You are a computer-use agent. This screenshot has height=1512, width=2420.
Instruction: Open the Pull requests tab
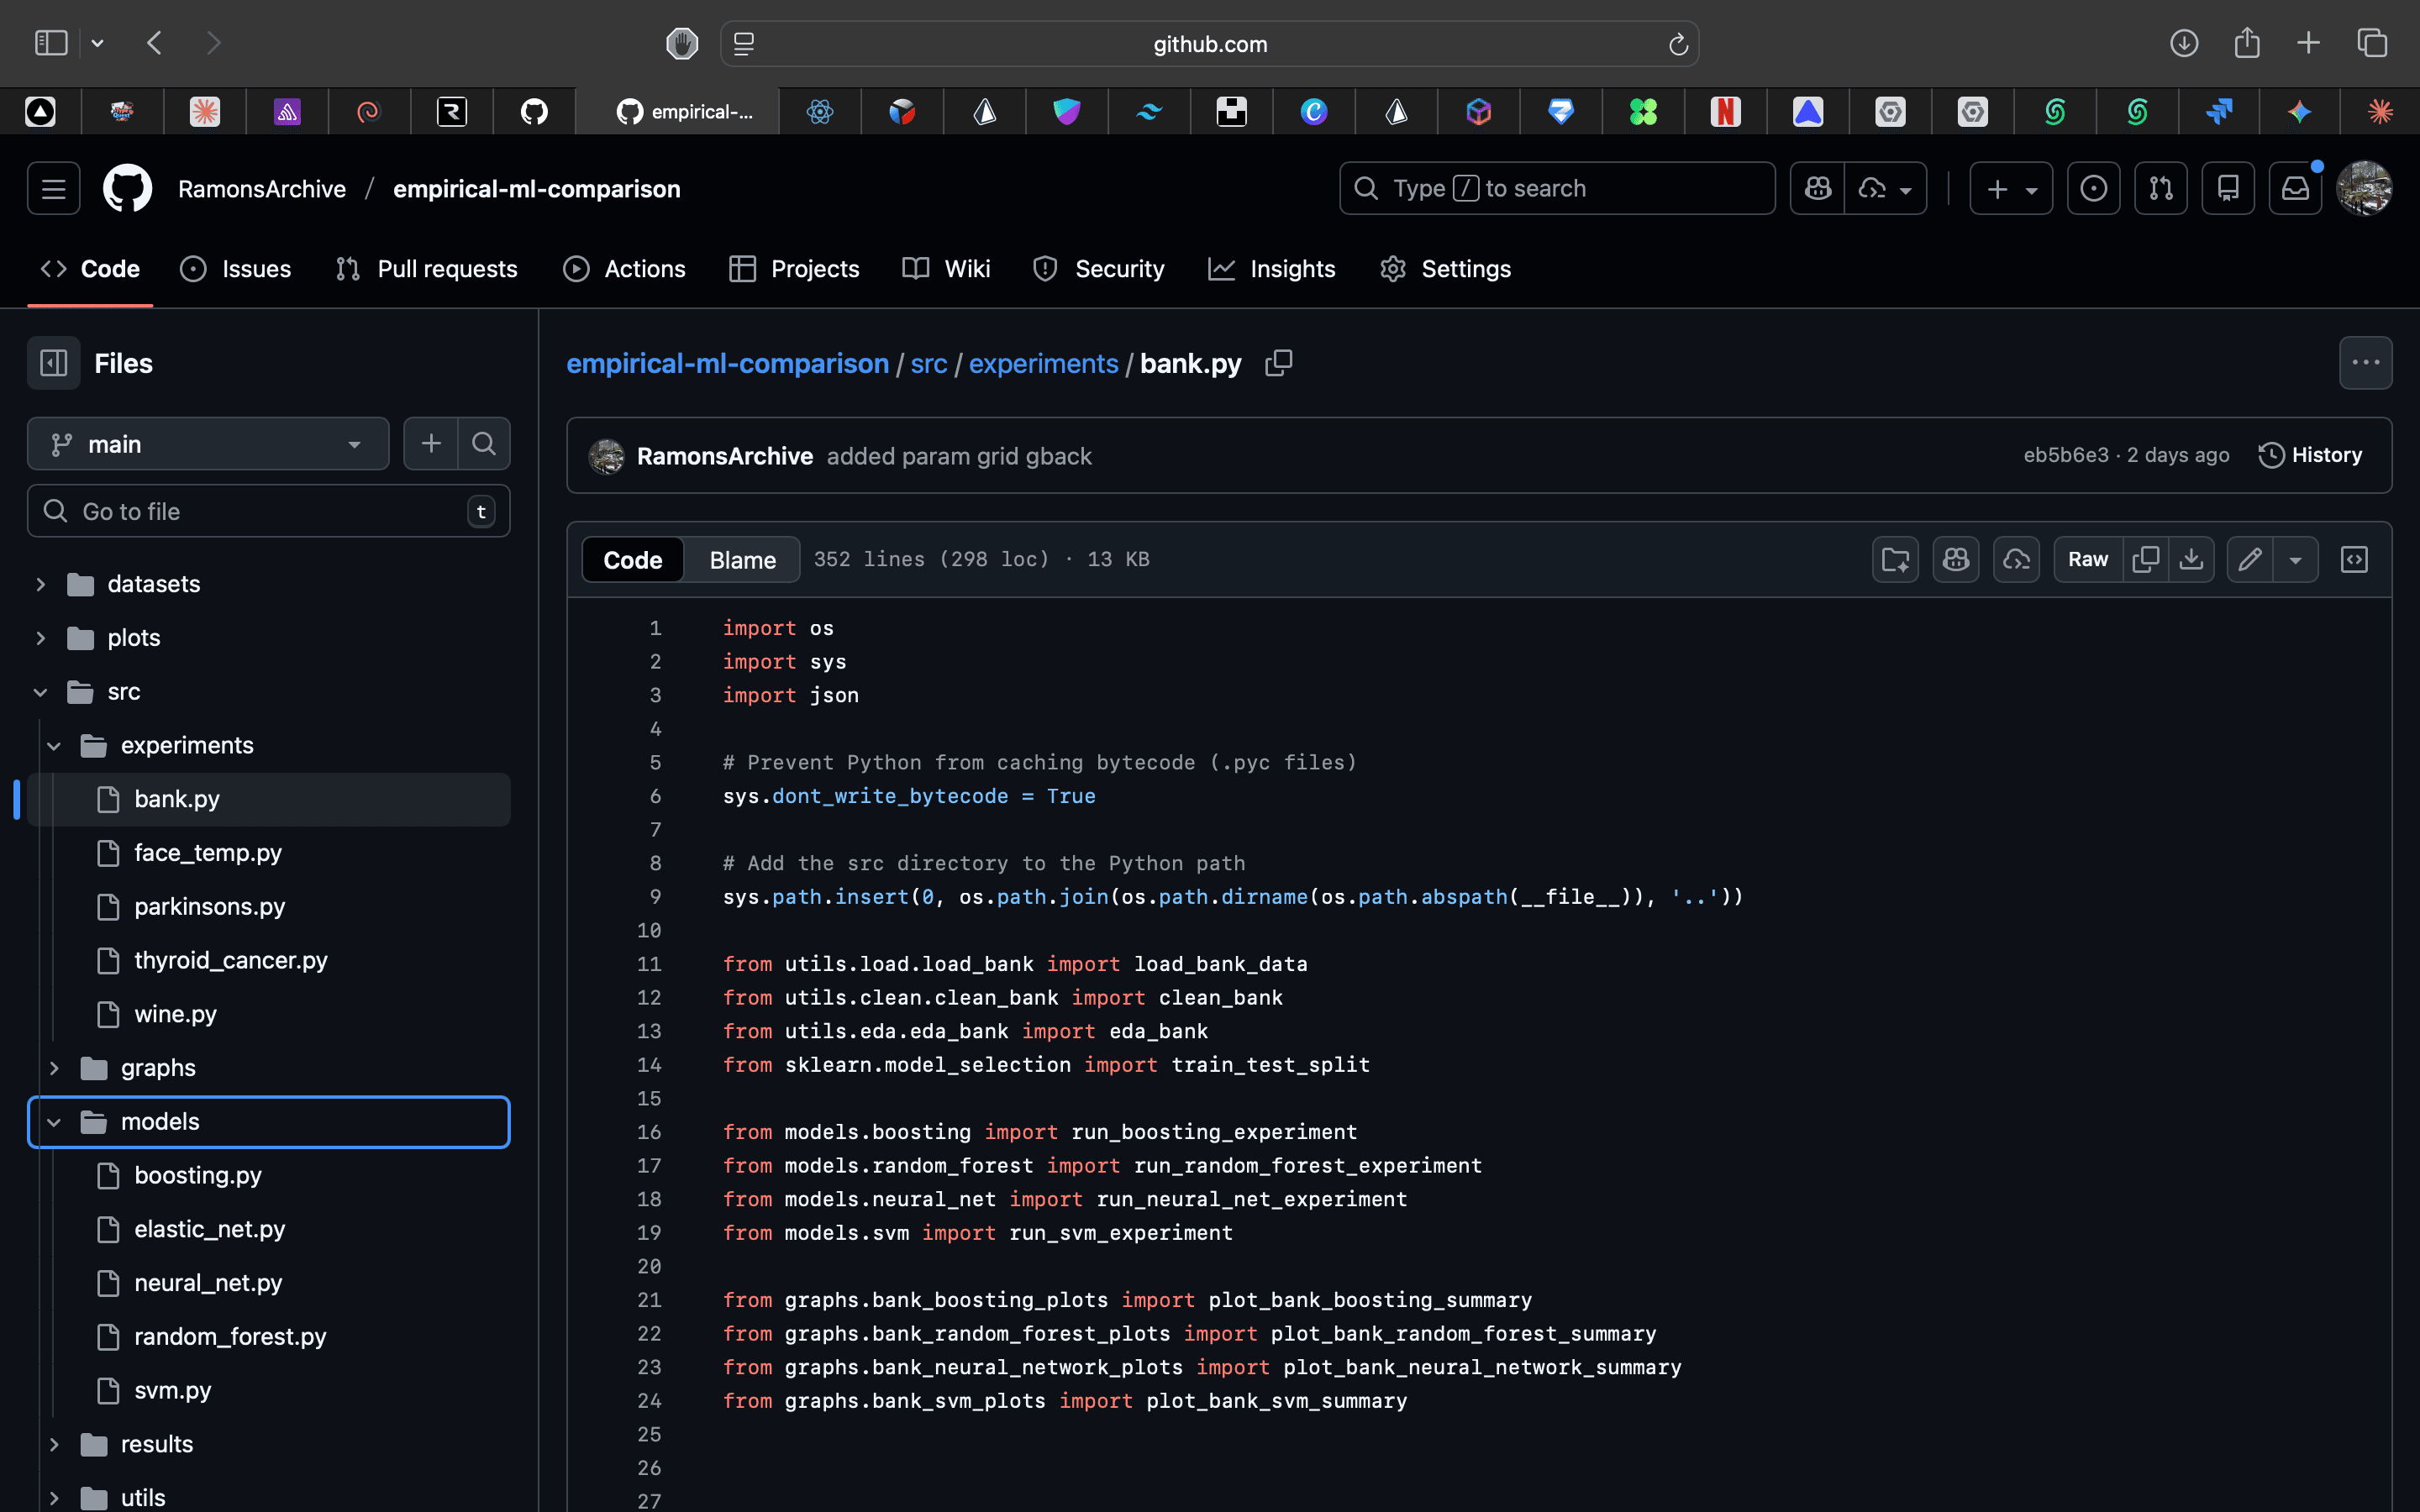(427, 269)
